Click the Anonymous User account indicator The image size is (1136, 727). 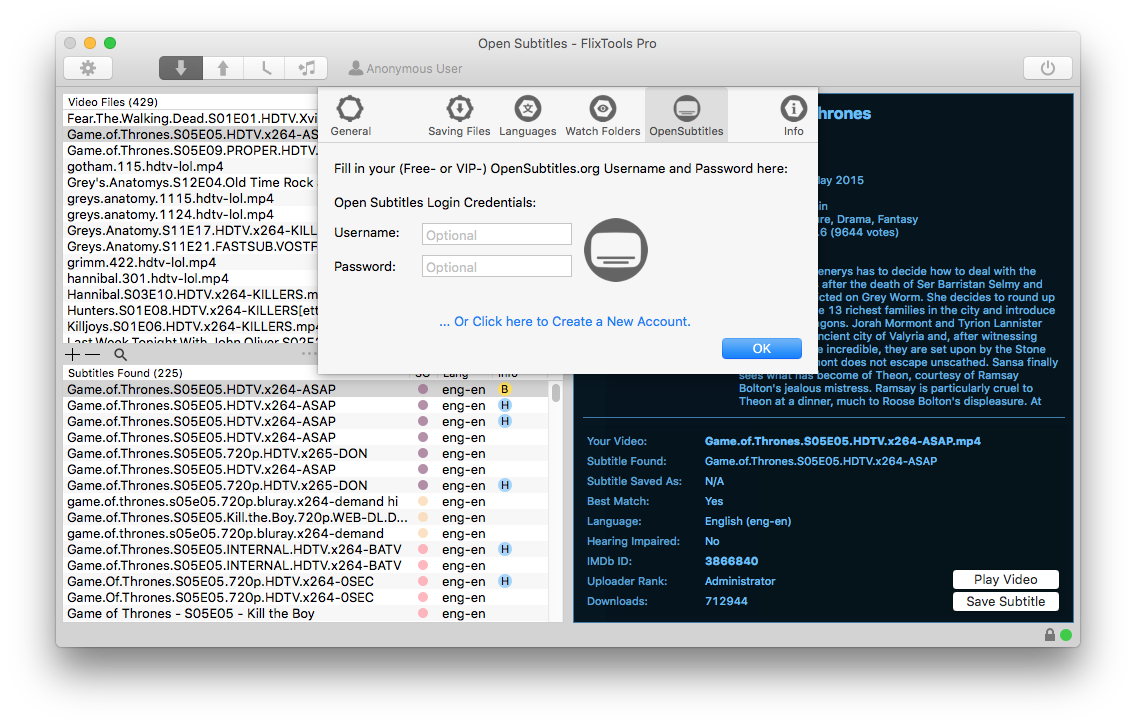[x=406, y=68]
